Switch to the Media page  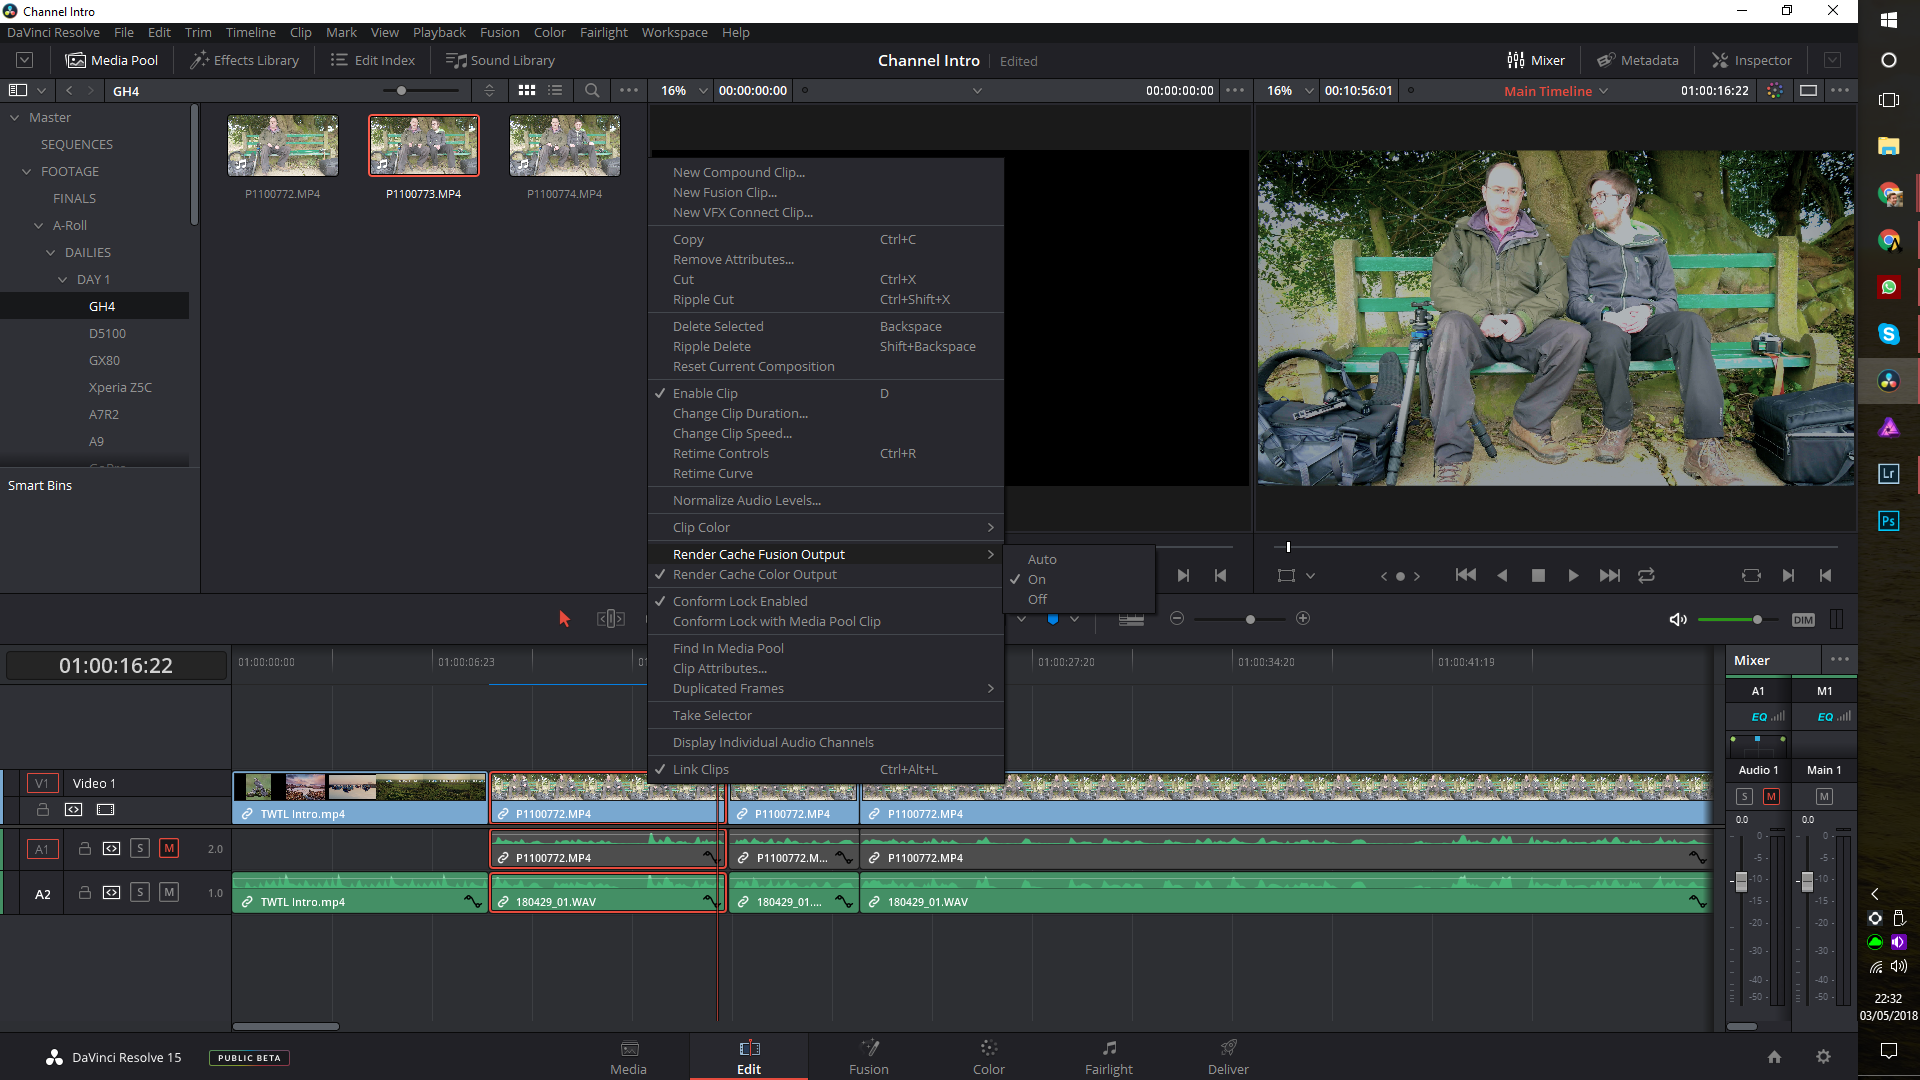click(628, 1056)
